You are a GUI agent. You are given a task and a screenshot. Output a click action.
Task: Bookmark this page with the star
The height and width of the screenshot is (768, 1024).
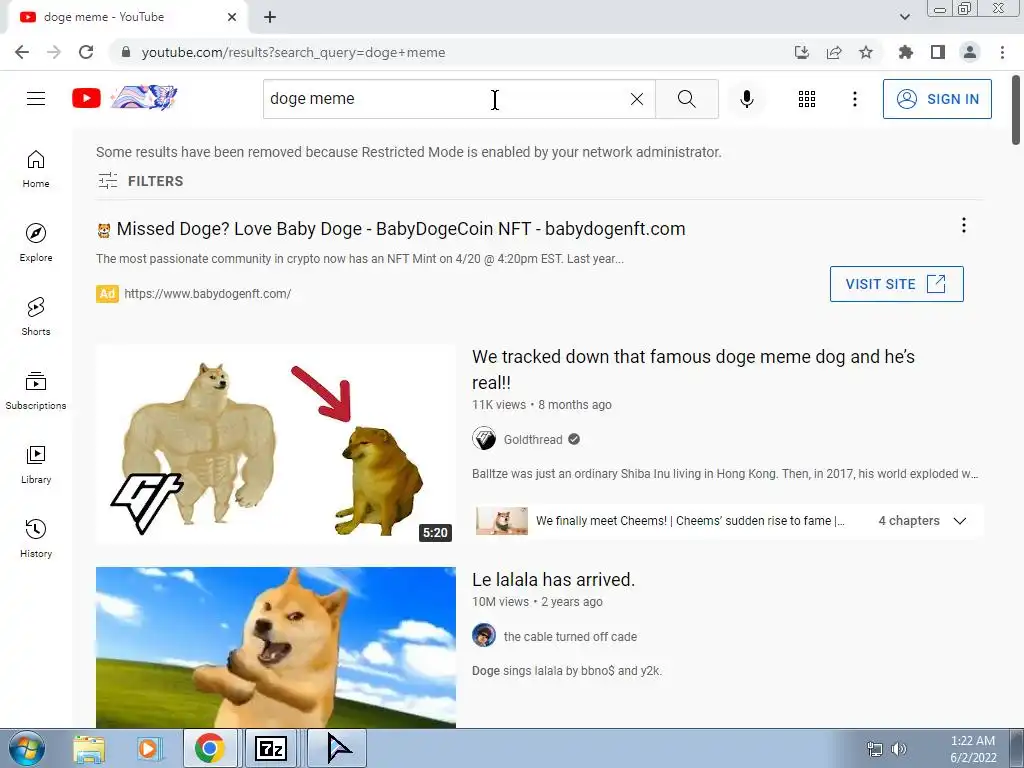[x=866, y=52]
